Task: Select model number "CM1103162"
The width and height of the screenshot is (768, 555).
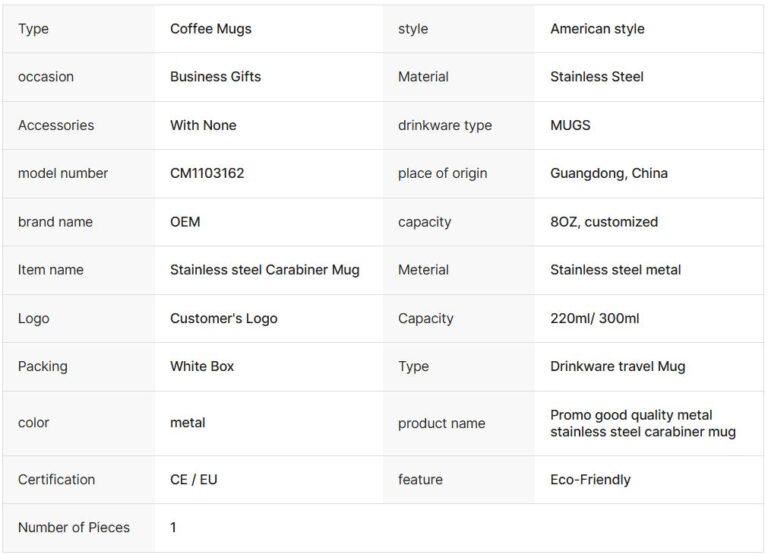Action: tap(207, 173)
